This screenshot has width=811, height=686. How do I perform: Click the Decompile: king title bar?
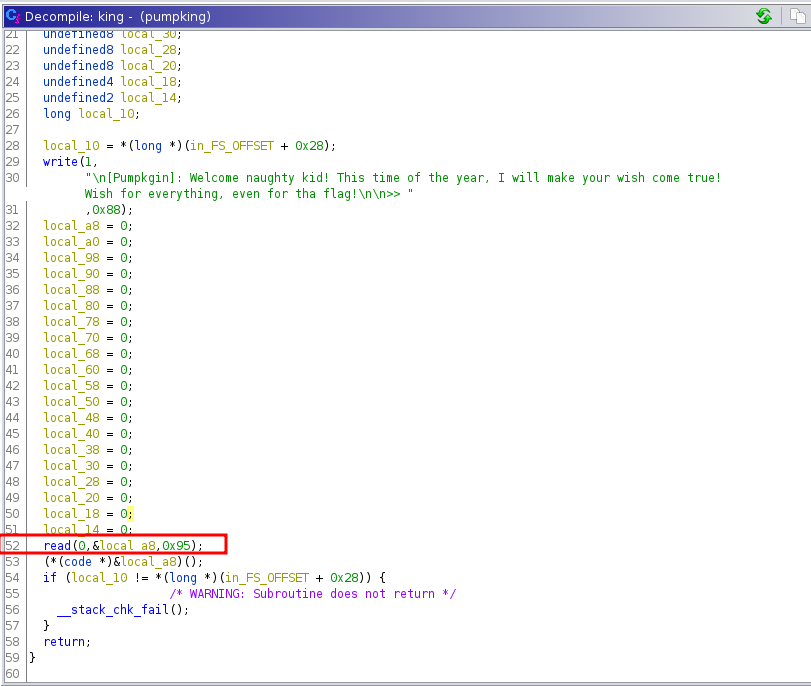[x=120, y=16]
